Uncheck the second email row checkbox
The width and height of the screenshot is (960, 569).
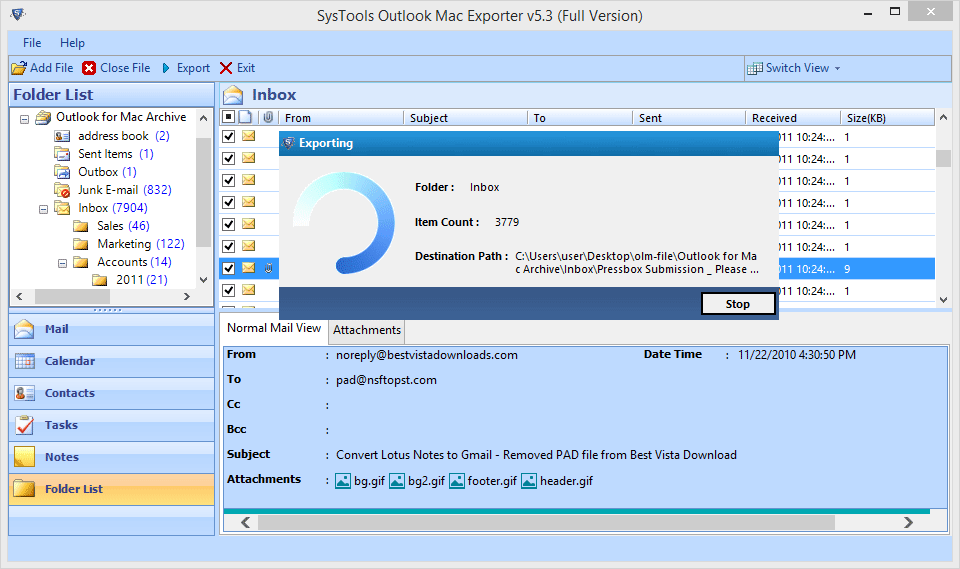coord(228,158)
